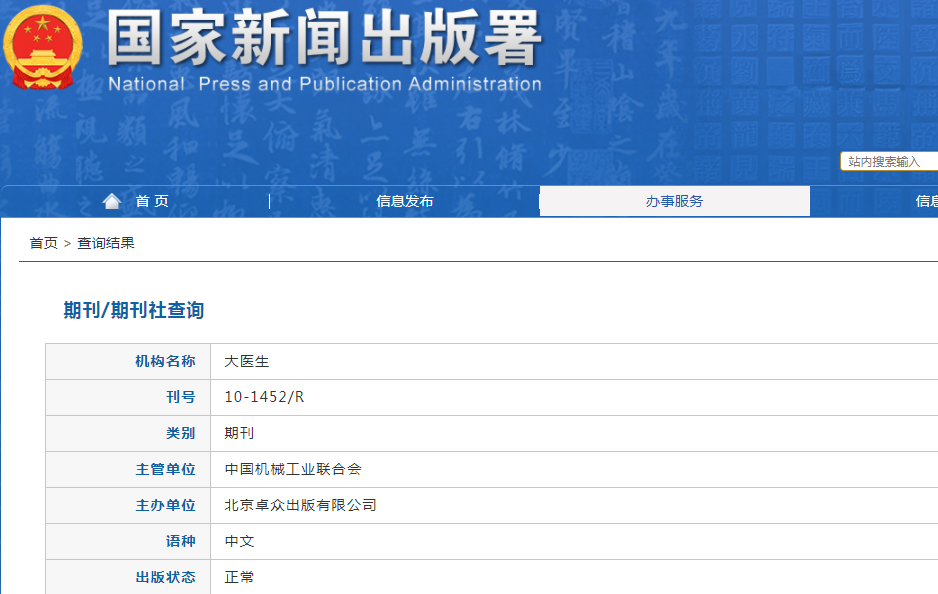Select the 期刊 category value
Screen dimensions: 938x594
point(239,433)
